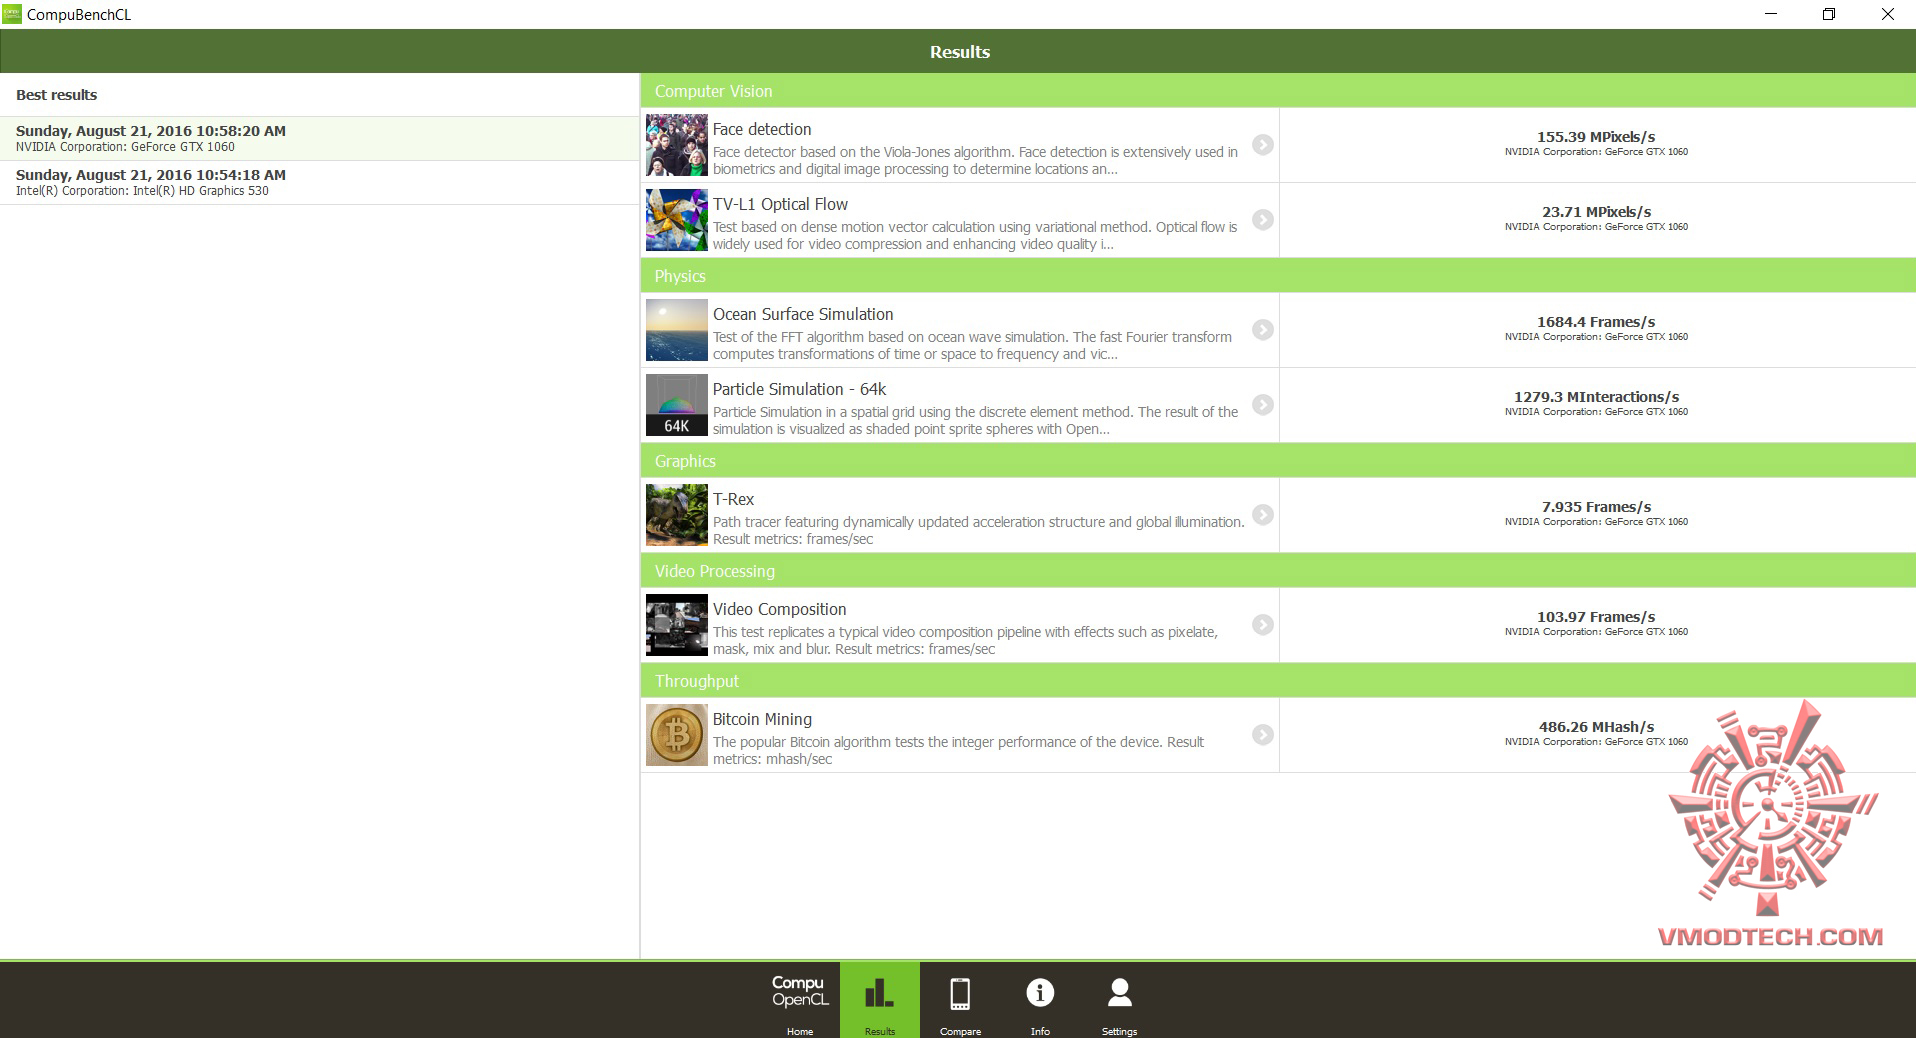Click the Video Composition title
This screenshot has height=1038, width=1916.
tap(779, 609)
